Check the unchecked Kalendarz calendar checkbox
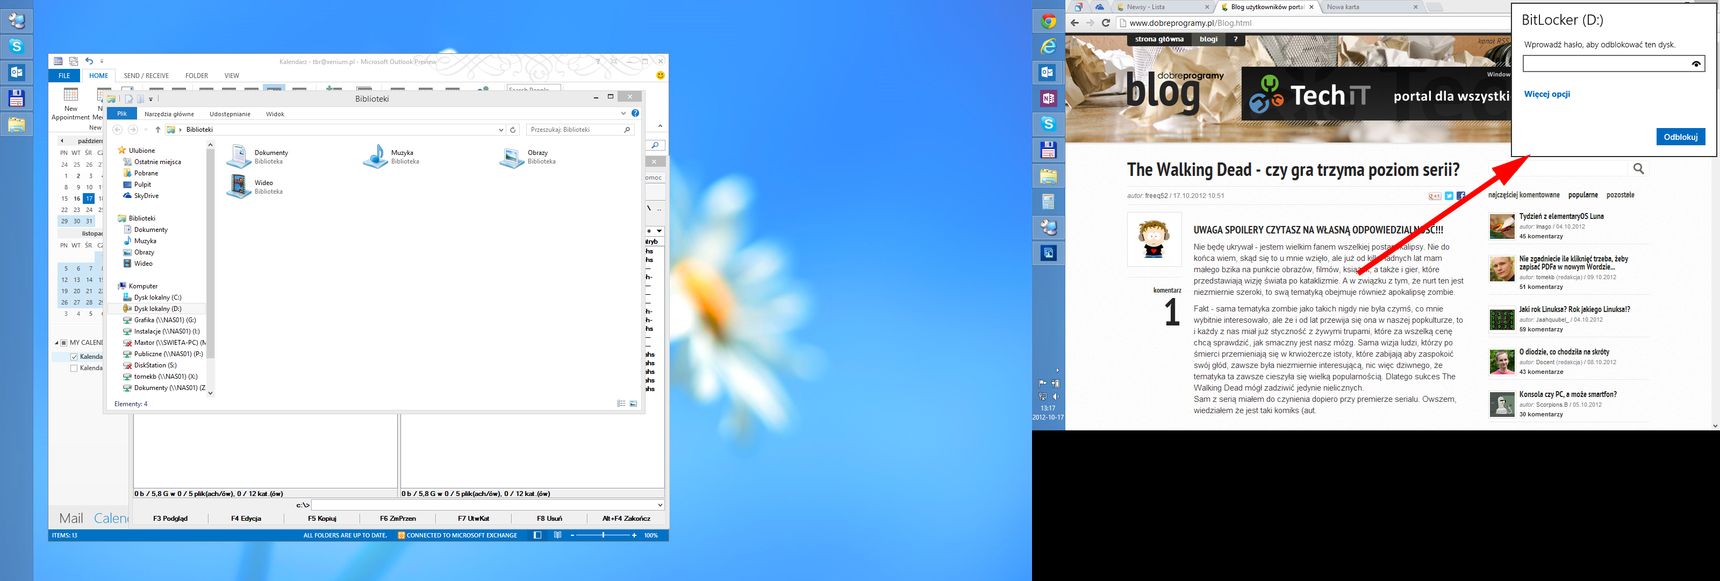 click(x=74, y=368)
